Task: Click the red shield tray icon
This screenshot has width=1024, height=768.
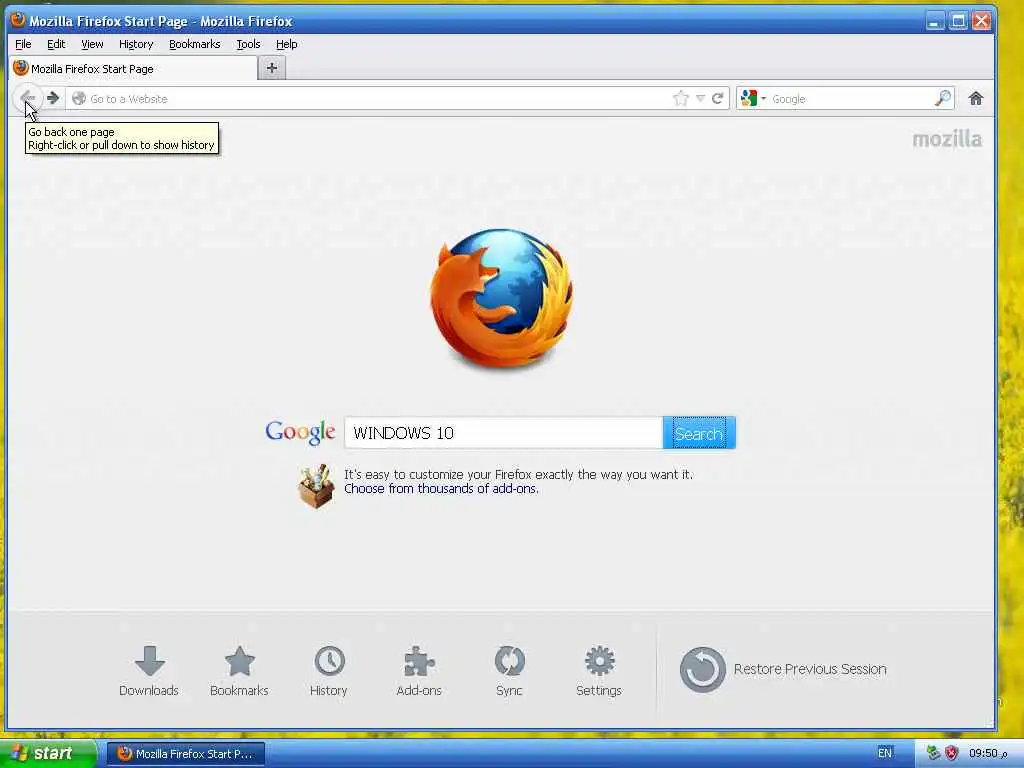Action: (x=952, y=753)
